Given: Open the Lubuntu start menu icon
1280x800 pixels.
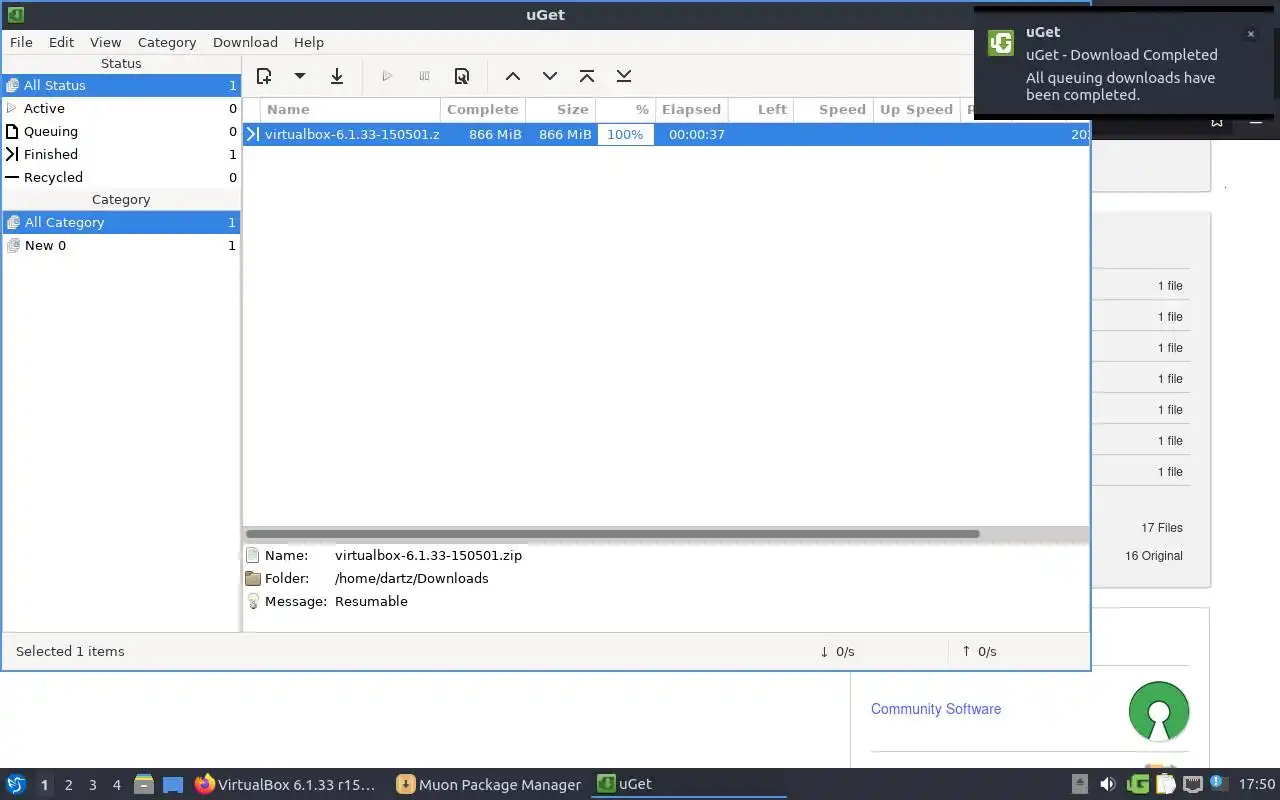Looking at the screenshot, I should coord(16,784).
